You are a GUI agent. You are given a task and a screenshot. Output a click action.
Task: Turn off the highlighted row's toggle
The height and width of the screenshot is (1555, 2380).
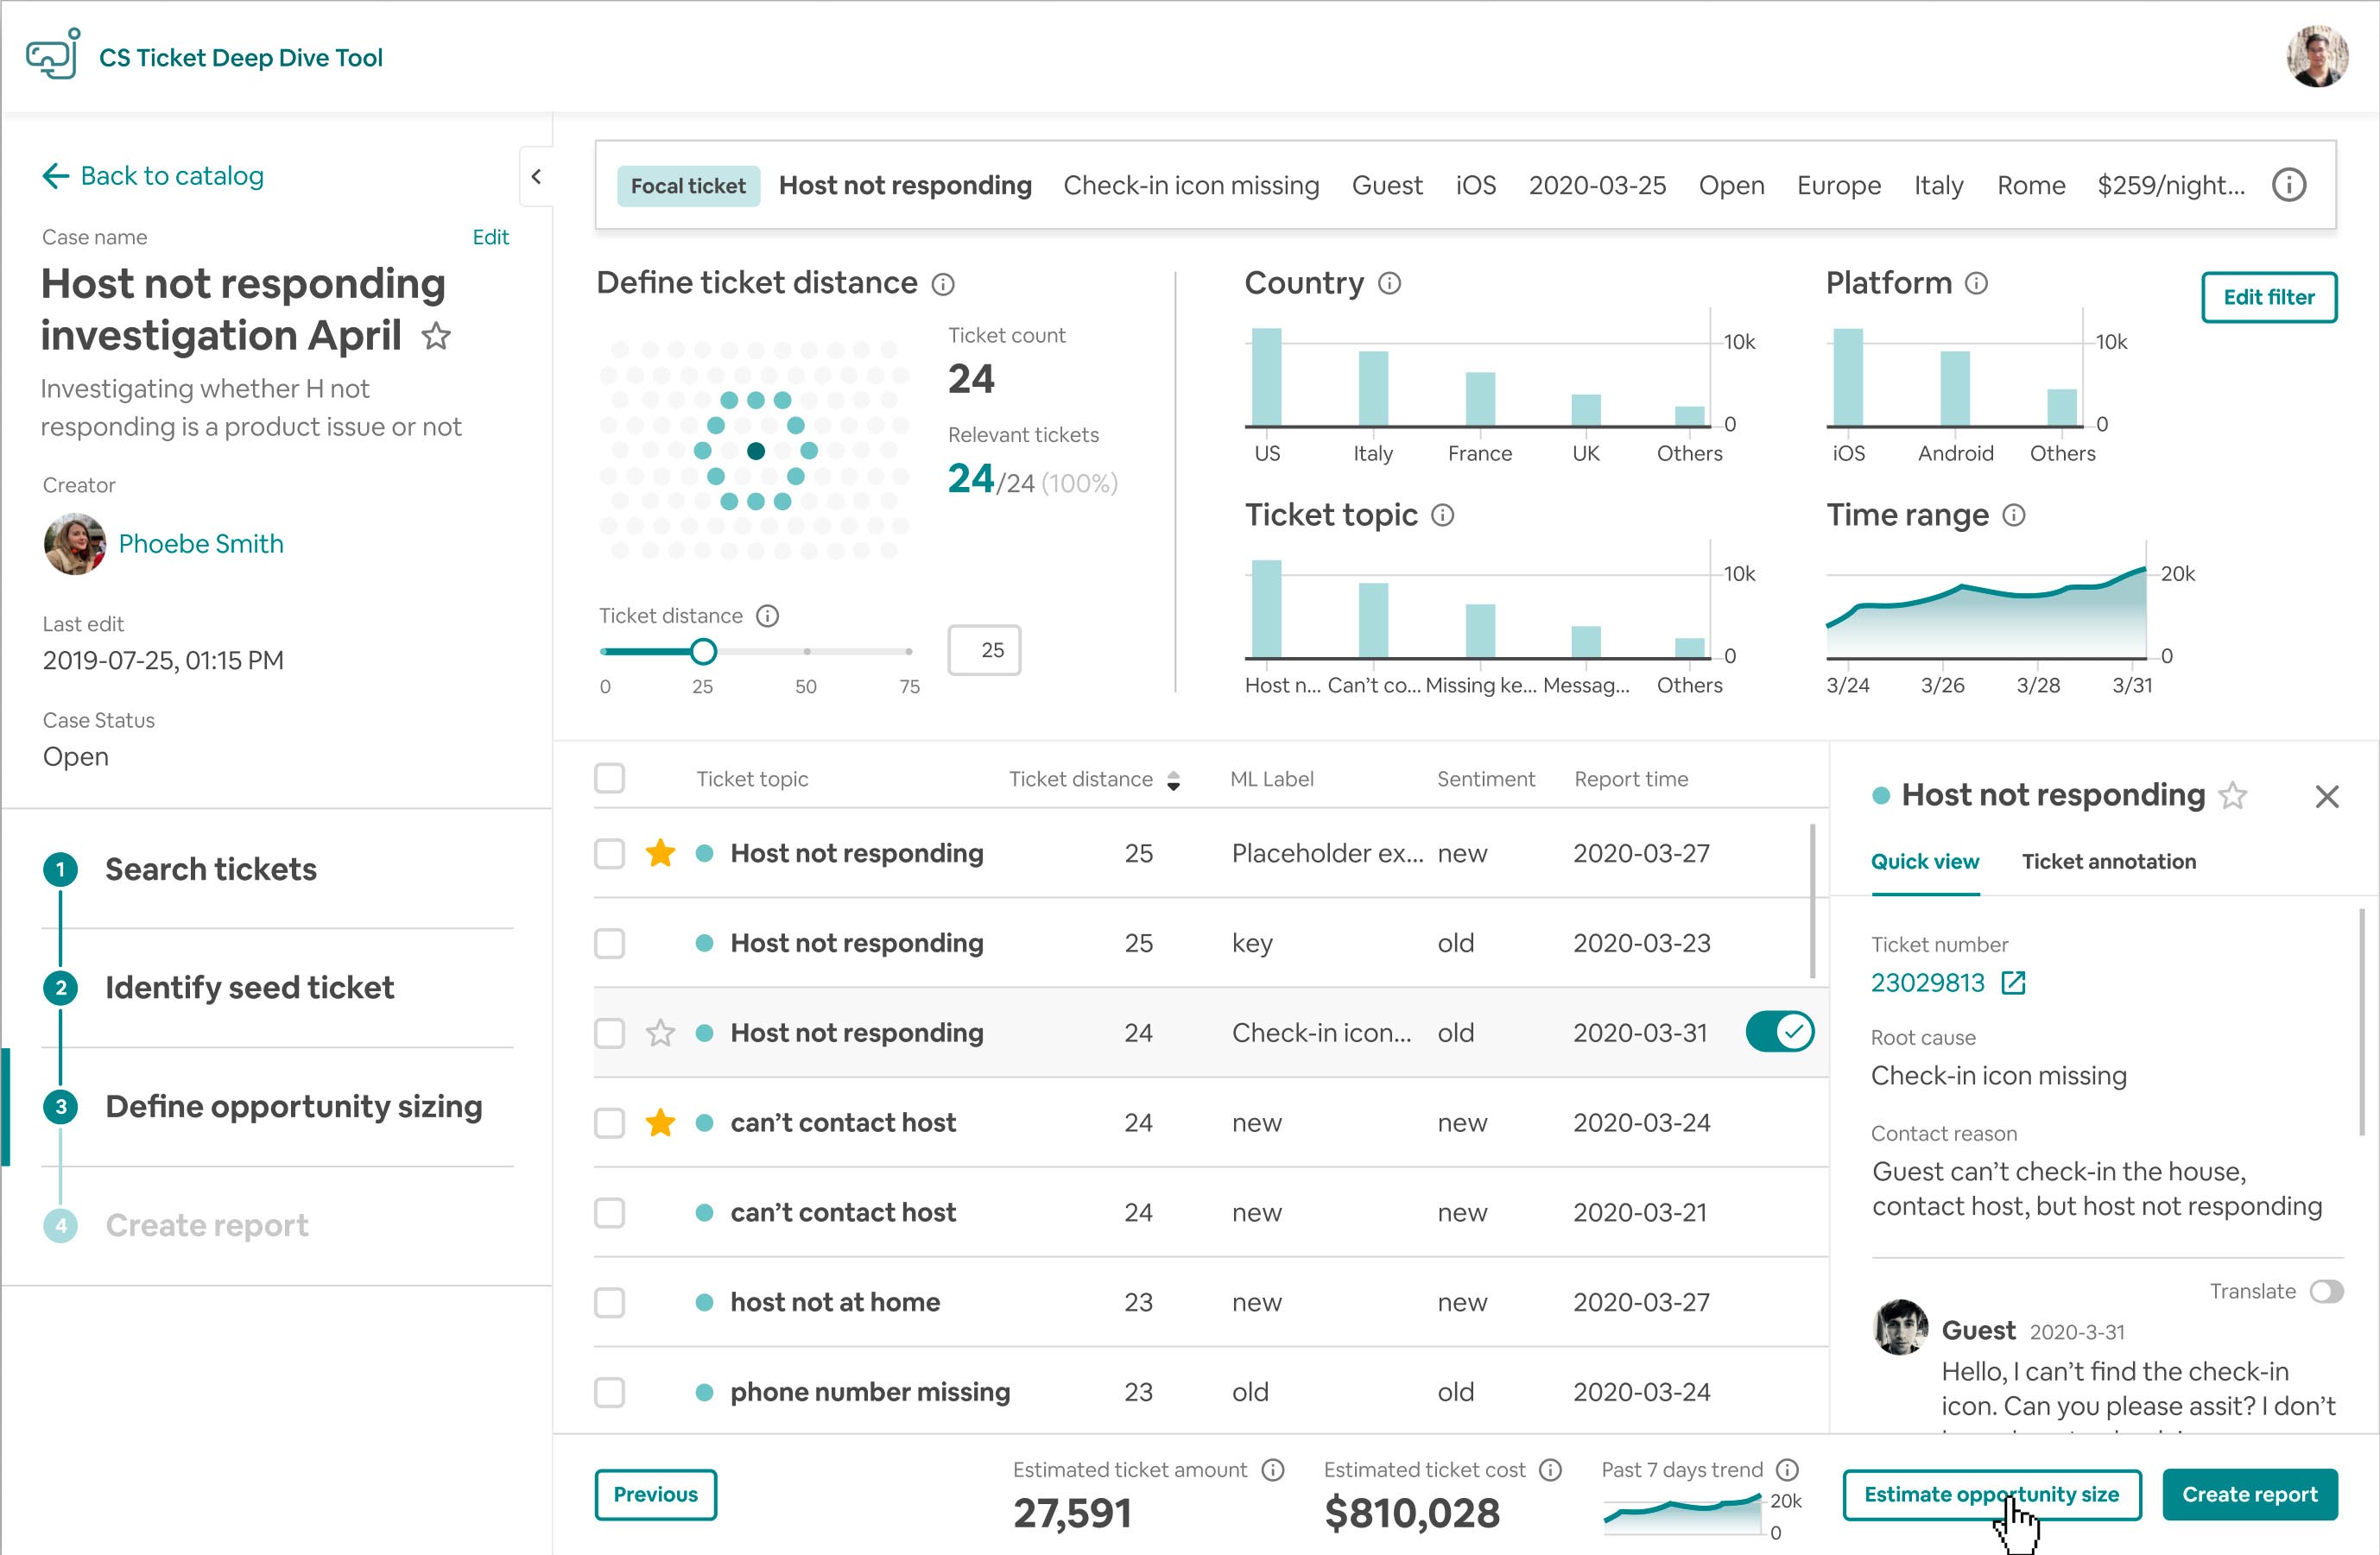click(x=1780, y=1032)
